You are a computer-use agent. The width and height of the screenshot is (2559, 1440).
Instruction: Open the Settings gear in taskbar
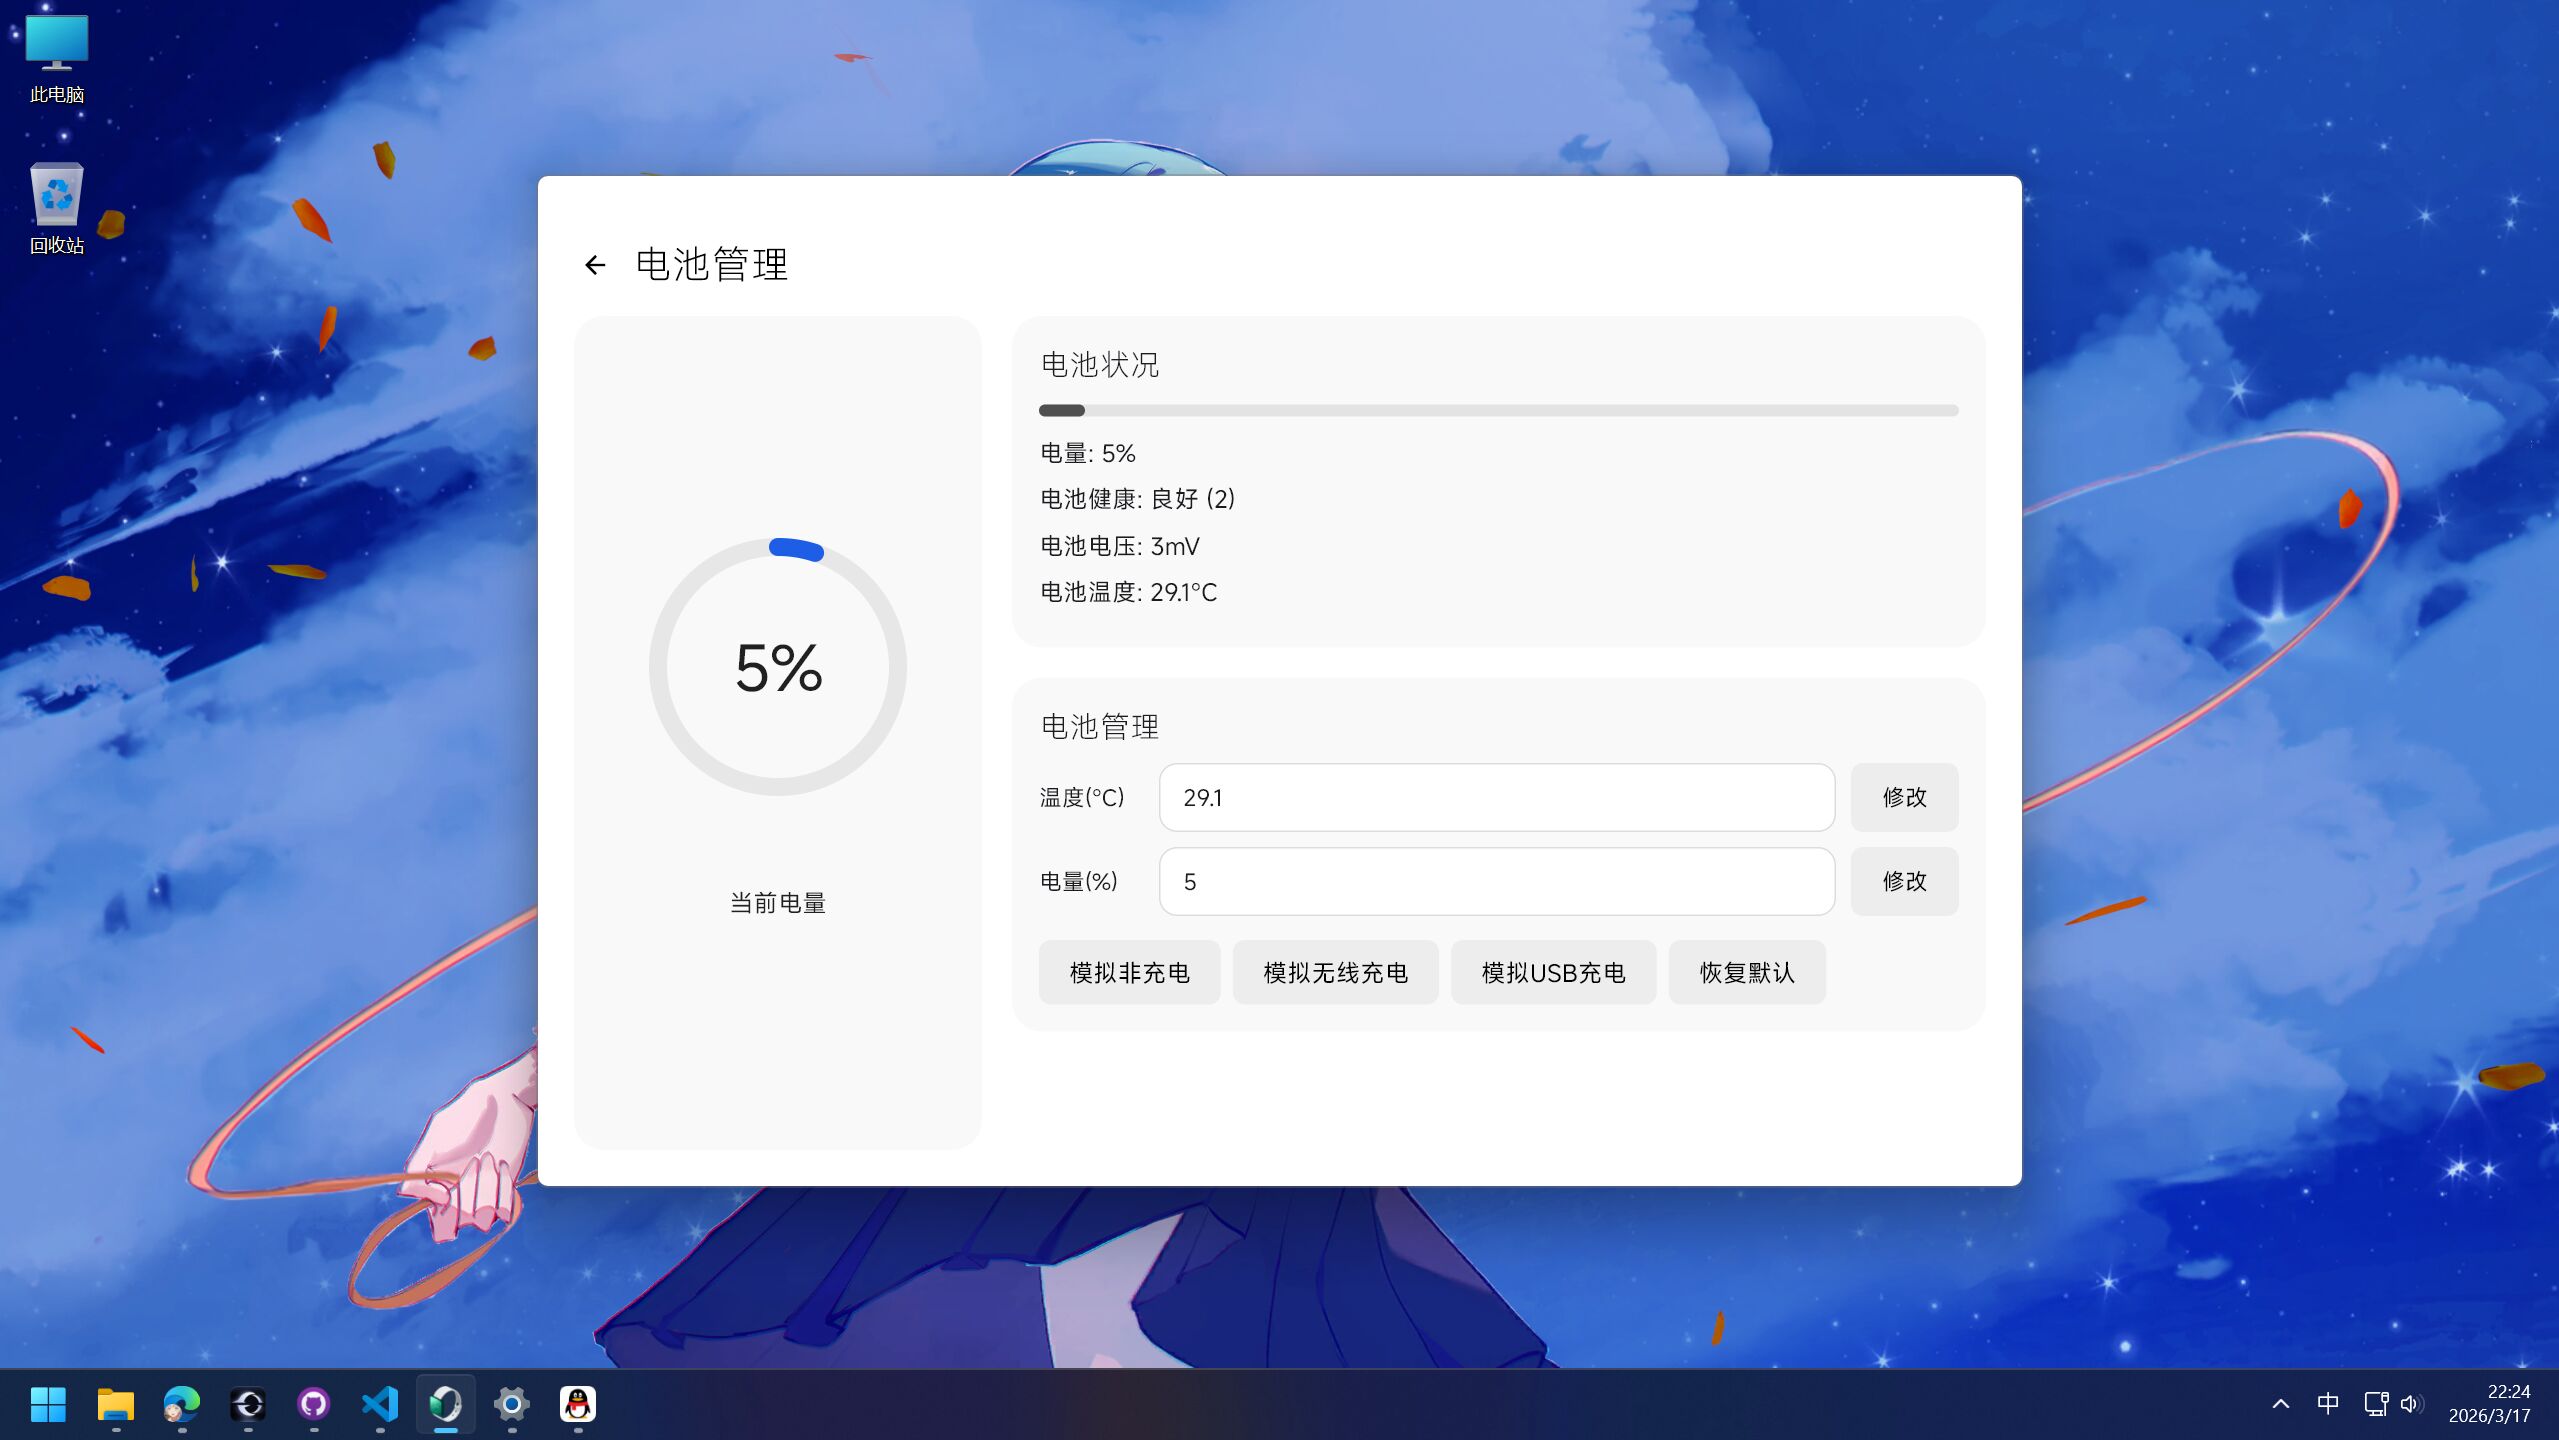click(x=511, y=1404)
